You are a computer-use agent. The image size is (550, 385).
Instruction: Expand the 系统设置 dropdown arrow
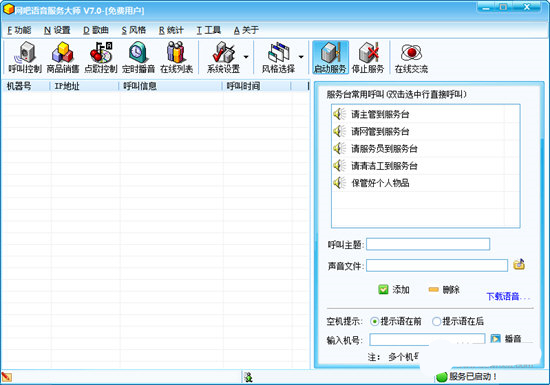click(246, 57)
